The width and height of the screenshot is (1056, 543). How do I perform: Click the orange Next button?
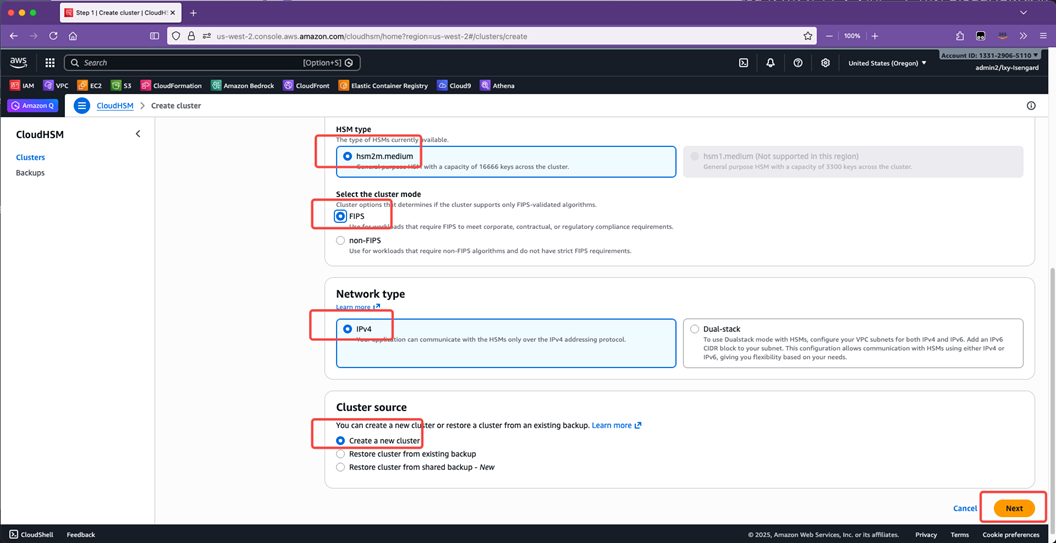[1013, 508]
